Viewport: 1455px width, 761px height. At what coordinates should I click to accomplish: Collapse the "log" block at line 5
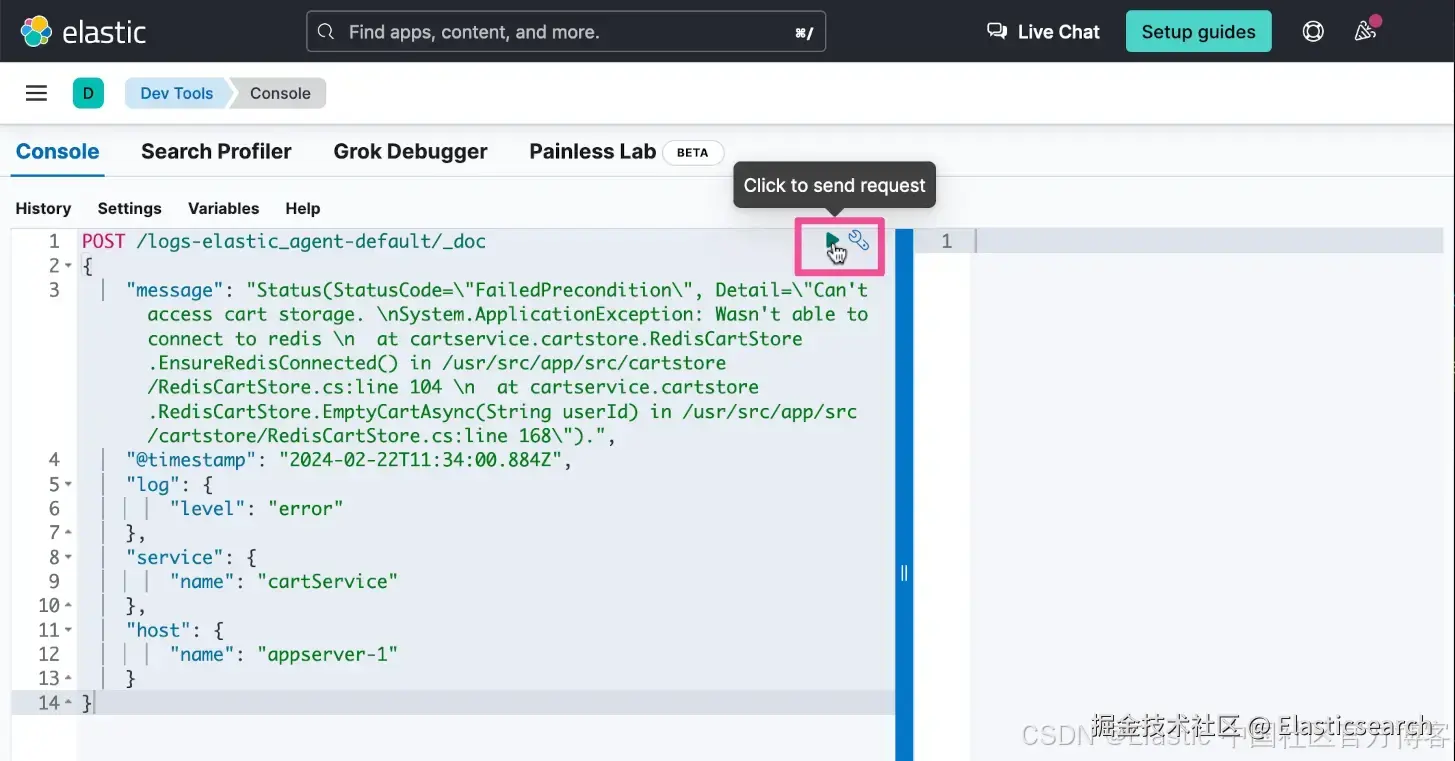pos(68,484)
